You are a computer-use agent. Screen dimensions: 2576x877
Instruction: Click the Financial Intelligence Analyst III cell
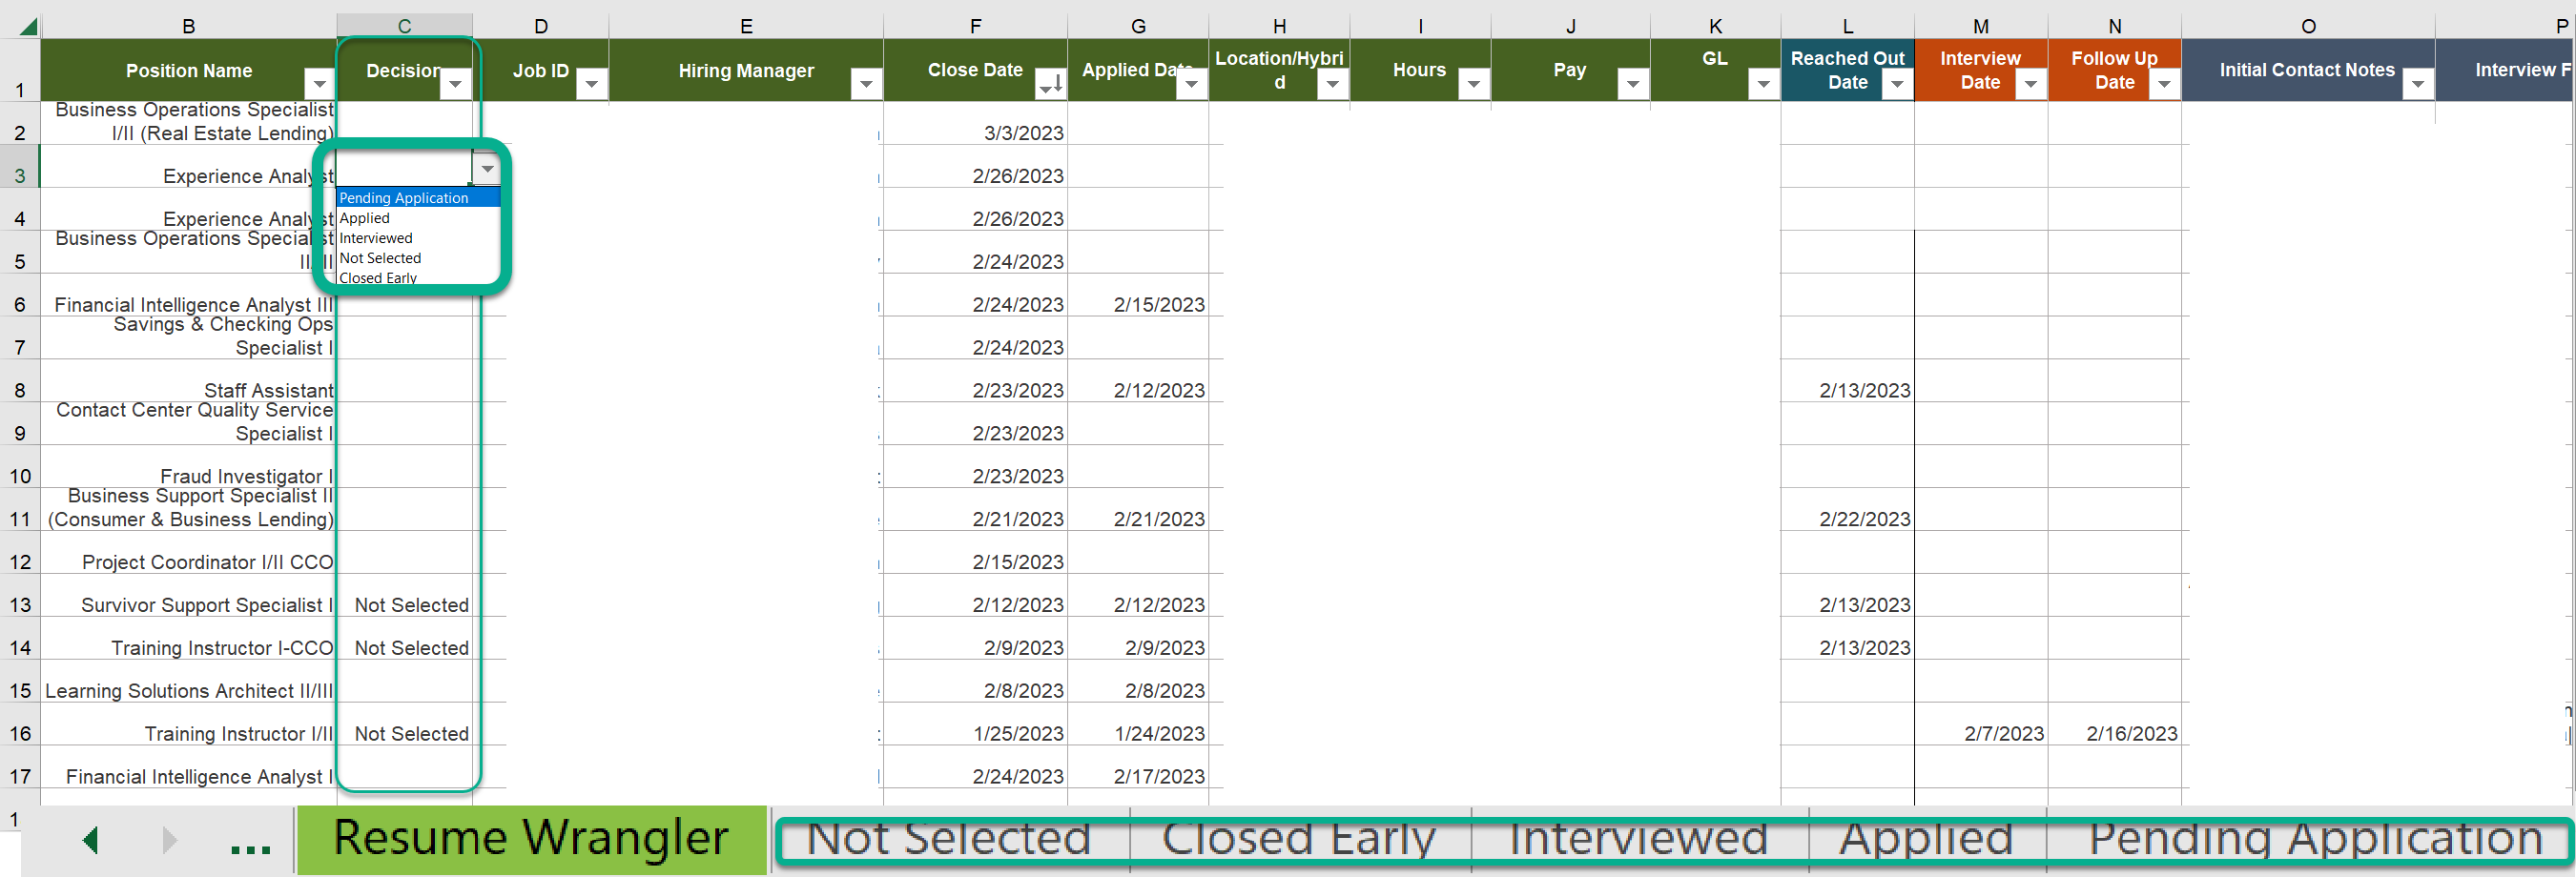(188, 295)
